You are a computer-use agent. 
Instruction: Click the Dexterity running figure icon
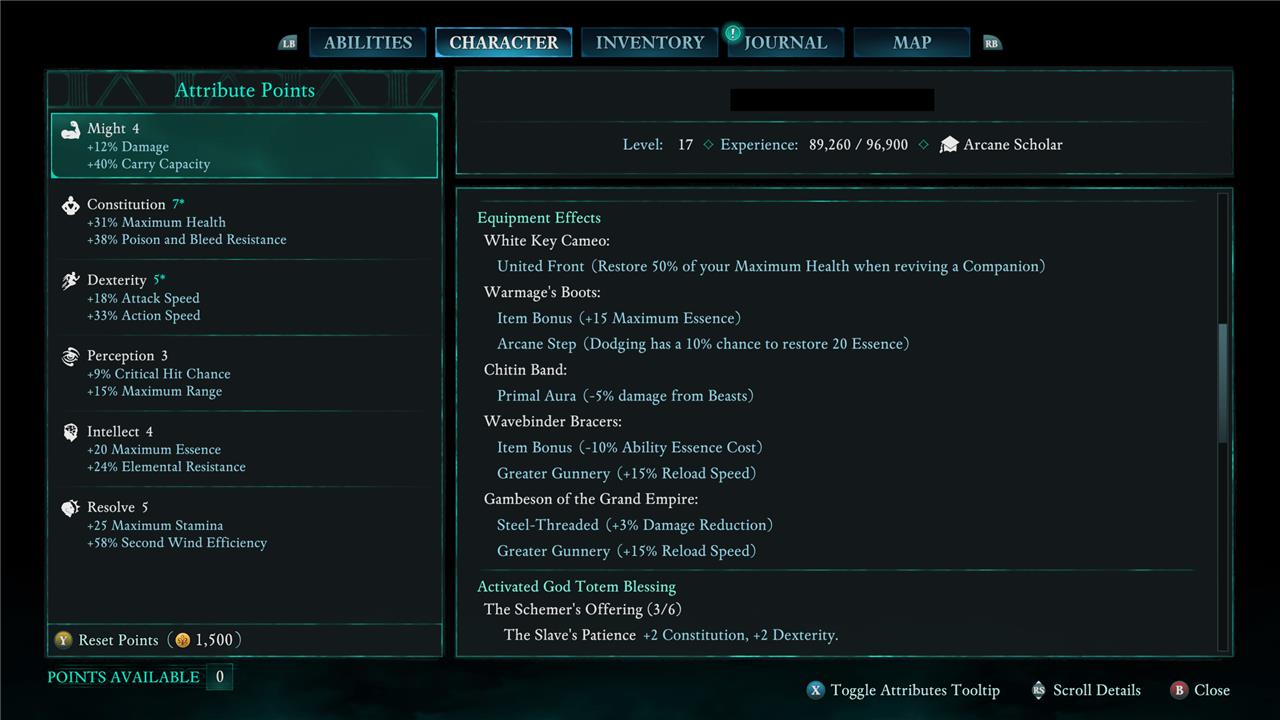click(x=70, y=282)
